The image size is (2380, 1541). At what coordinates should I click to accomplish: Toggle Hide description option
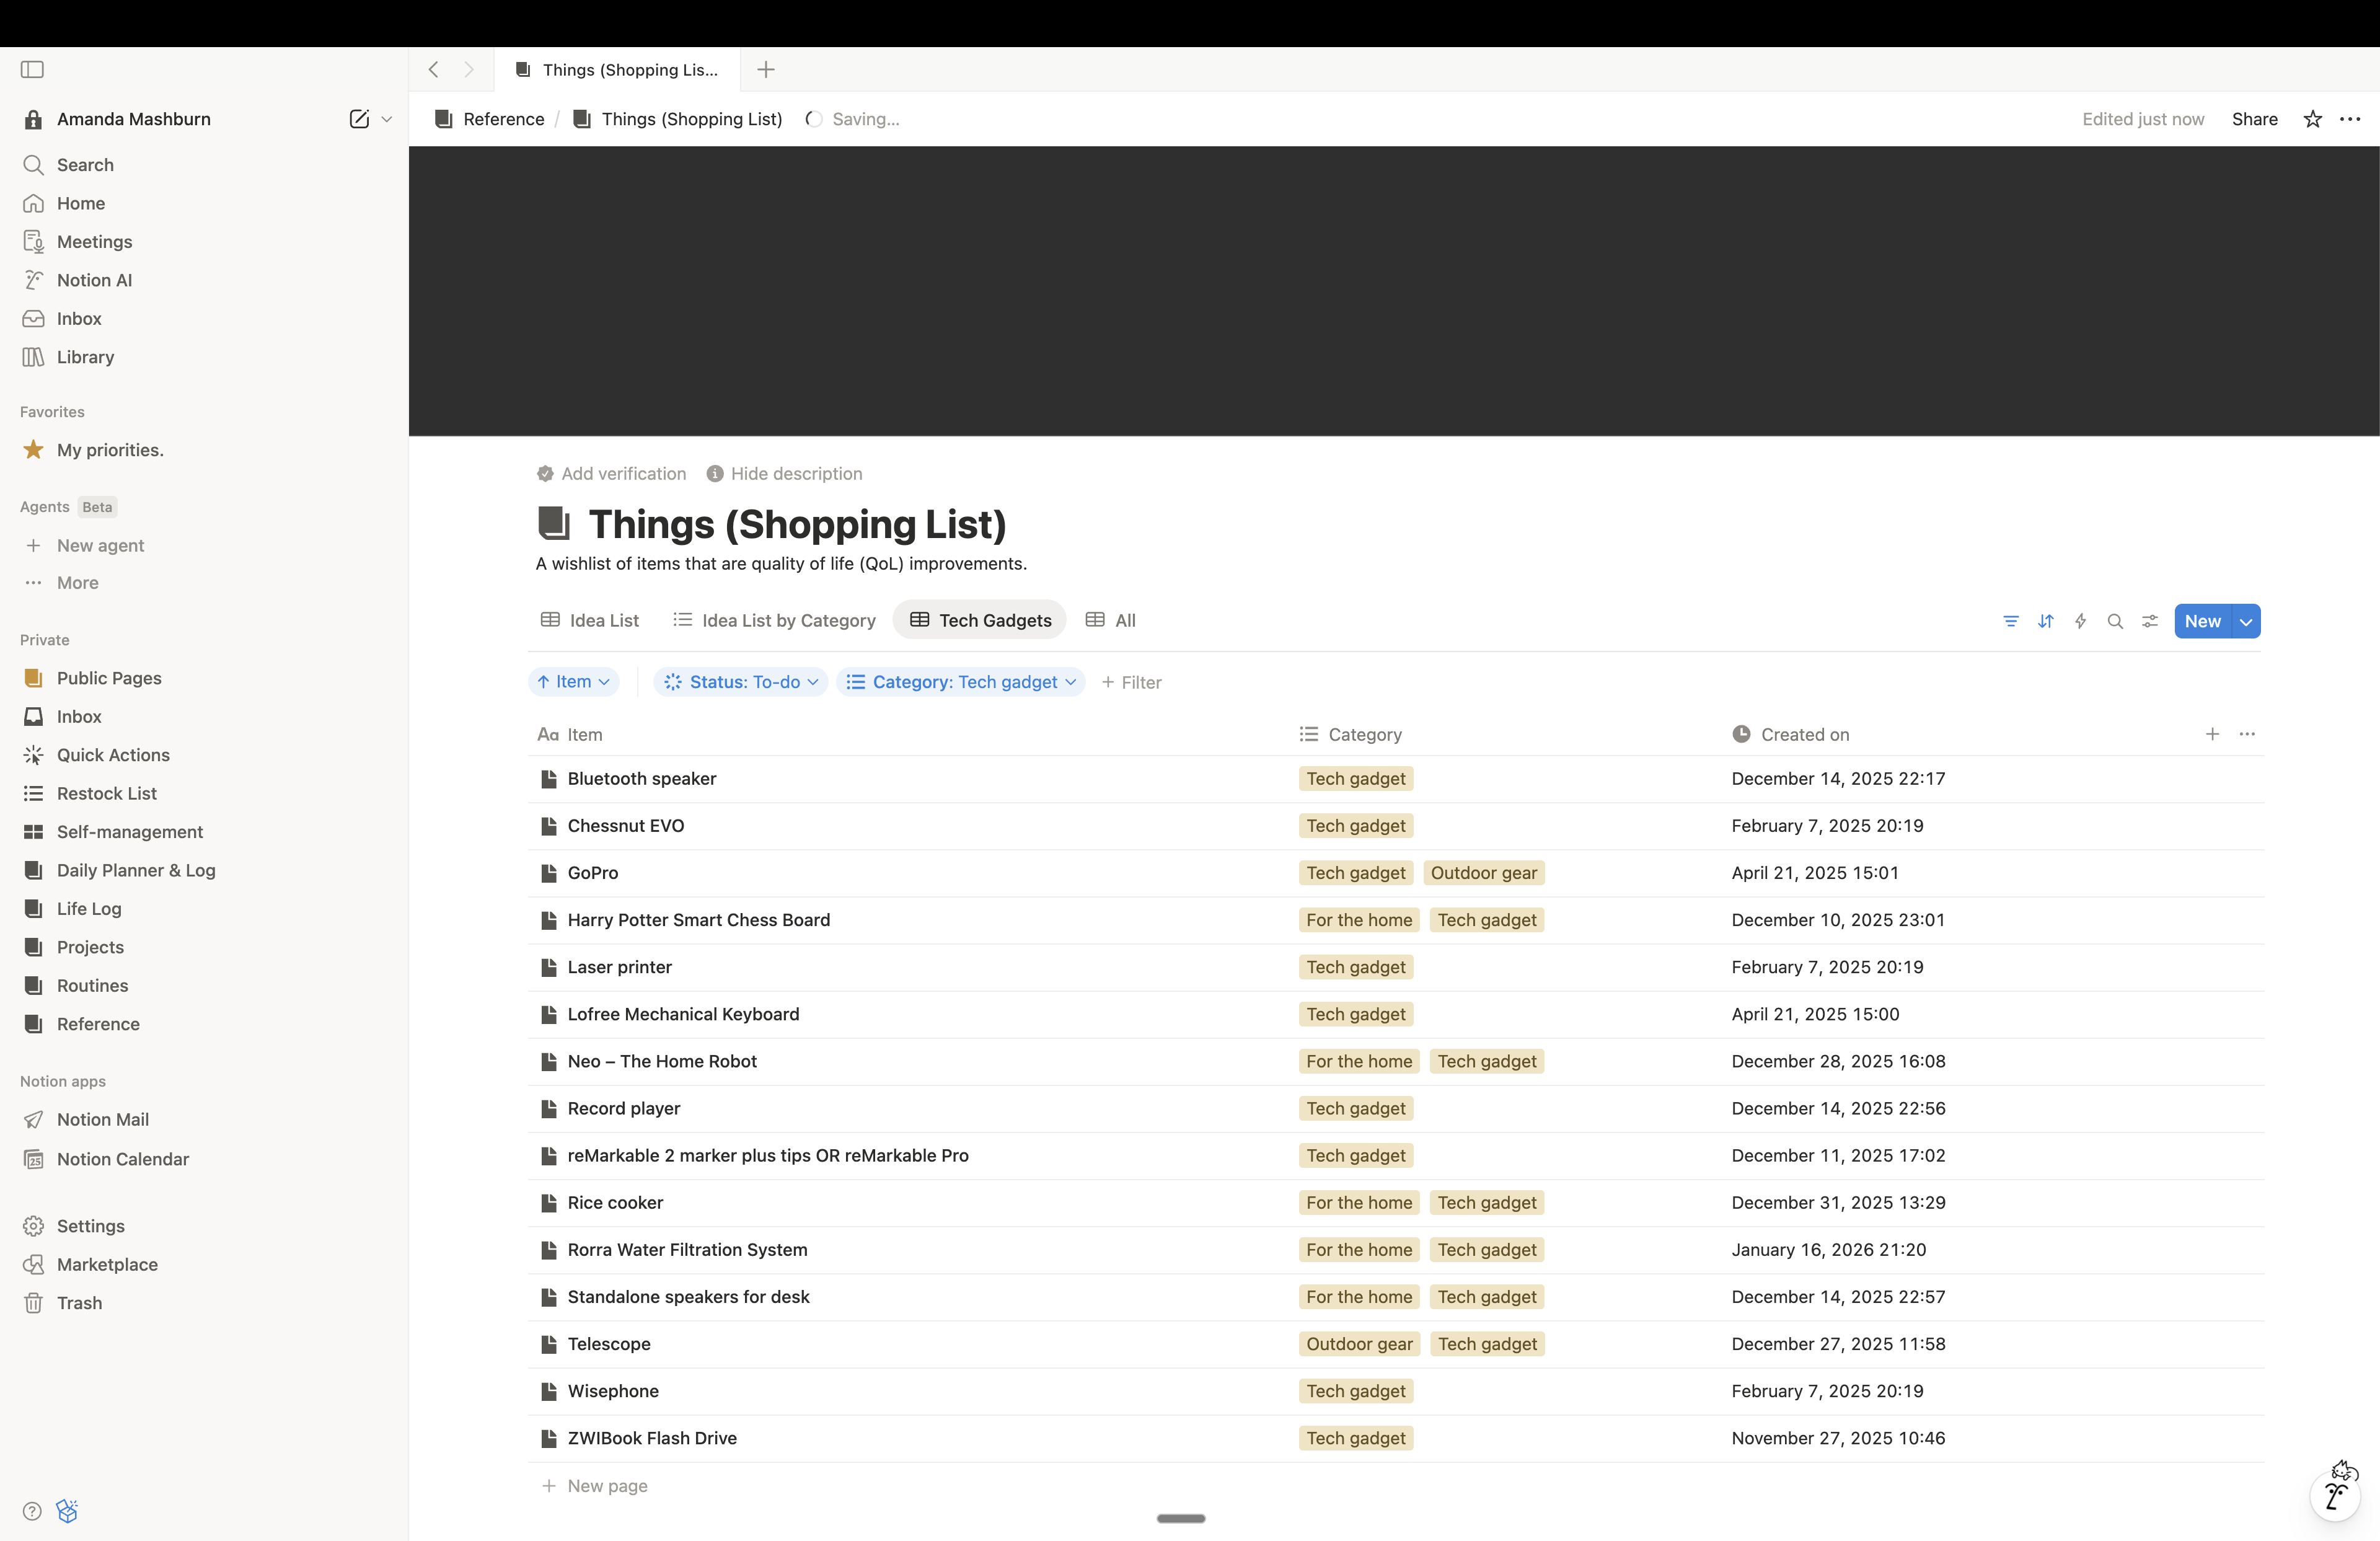click(784, 473)
